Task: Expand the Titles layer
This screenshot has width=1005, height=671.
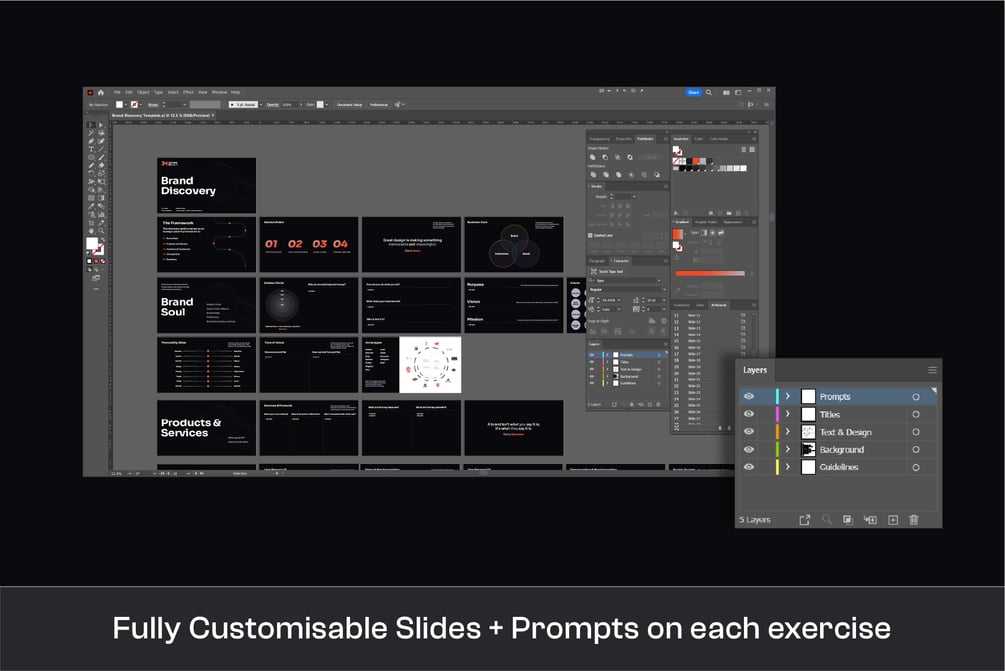Action: click(788, 414)
